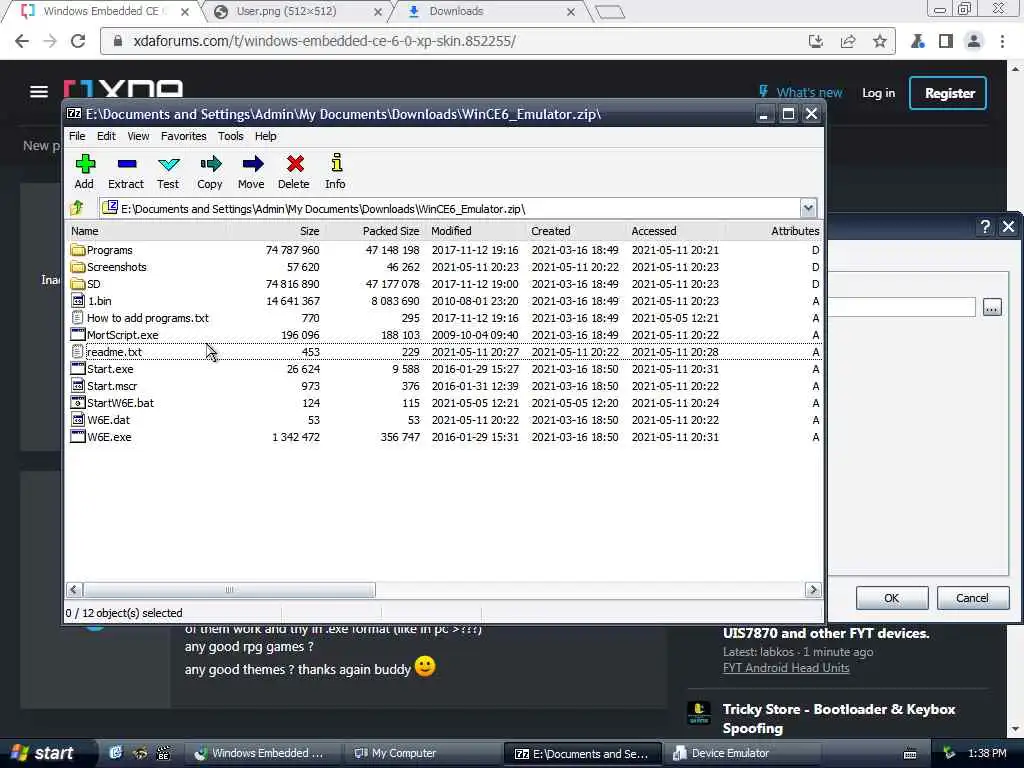
Task: Select the MortScript.exe file icon
Action: 78,335
